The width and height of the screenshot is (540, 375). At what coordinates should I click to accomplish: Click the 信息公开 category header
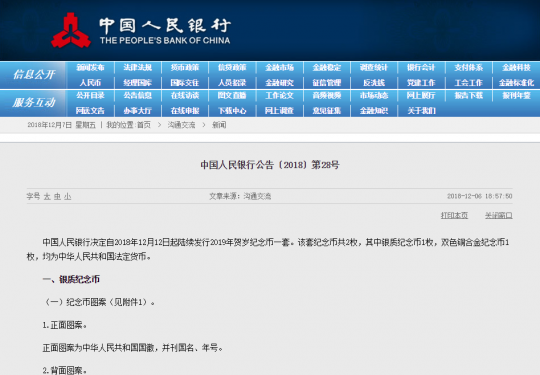point(33,75)
